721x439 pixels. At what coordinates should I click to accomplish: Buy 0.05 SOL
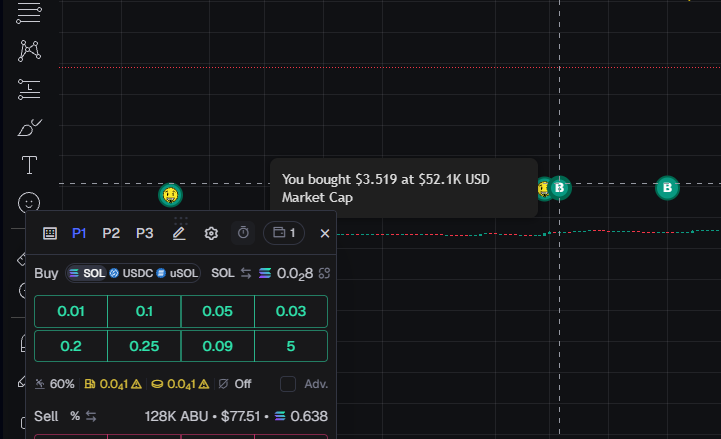(x=217, y=311)
